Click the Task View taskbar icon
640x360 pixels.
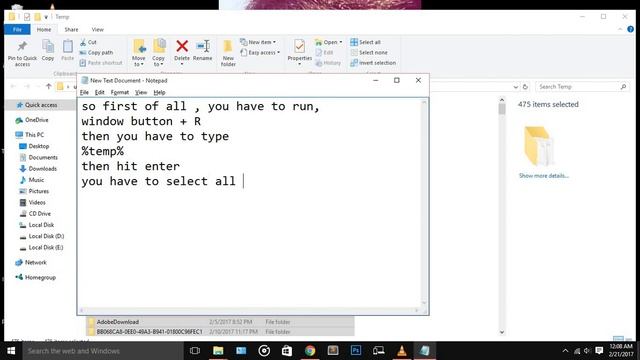(x=195, y=351)
